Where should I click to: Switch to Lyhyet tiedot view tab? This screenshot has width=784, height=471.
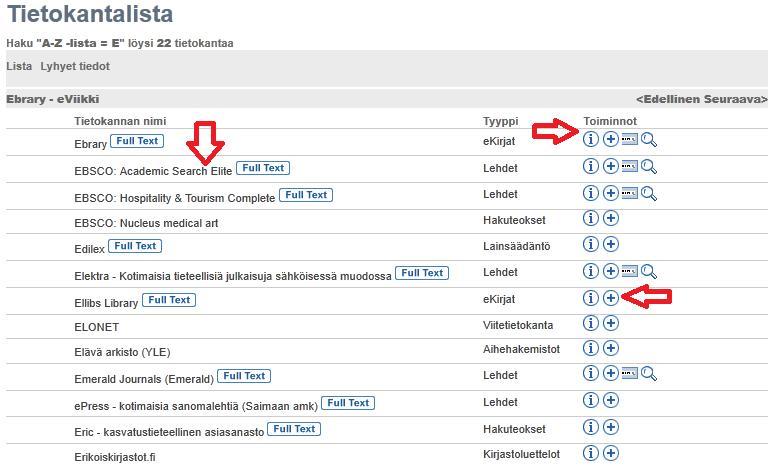75,66
